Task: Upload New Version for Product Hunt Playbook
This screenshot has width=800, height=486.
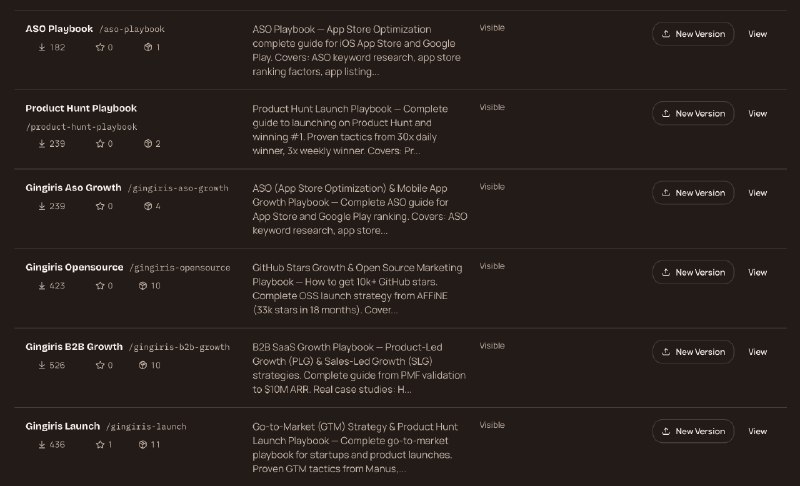Action: click(693, 113)
